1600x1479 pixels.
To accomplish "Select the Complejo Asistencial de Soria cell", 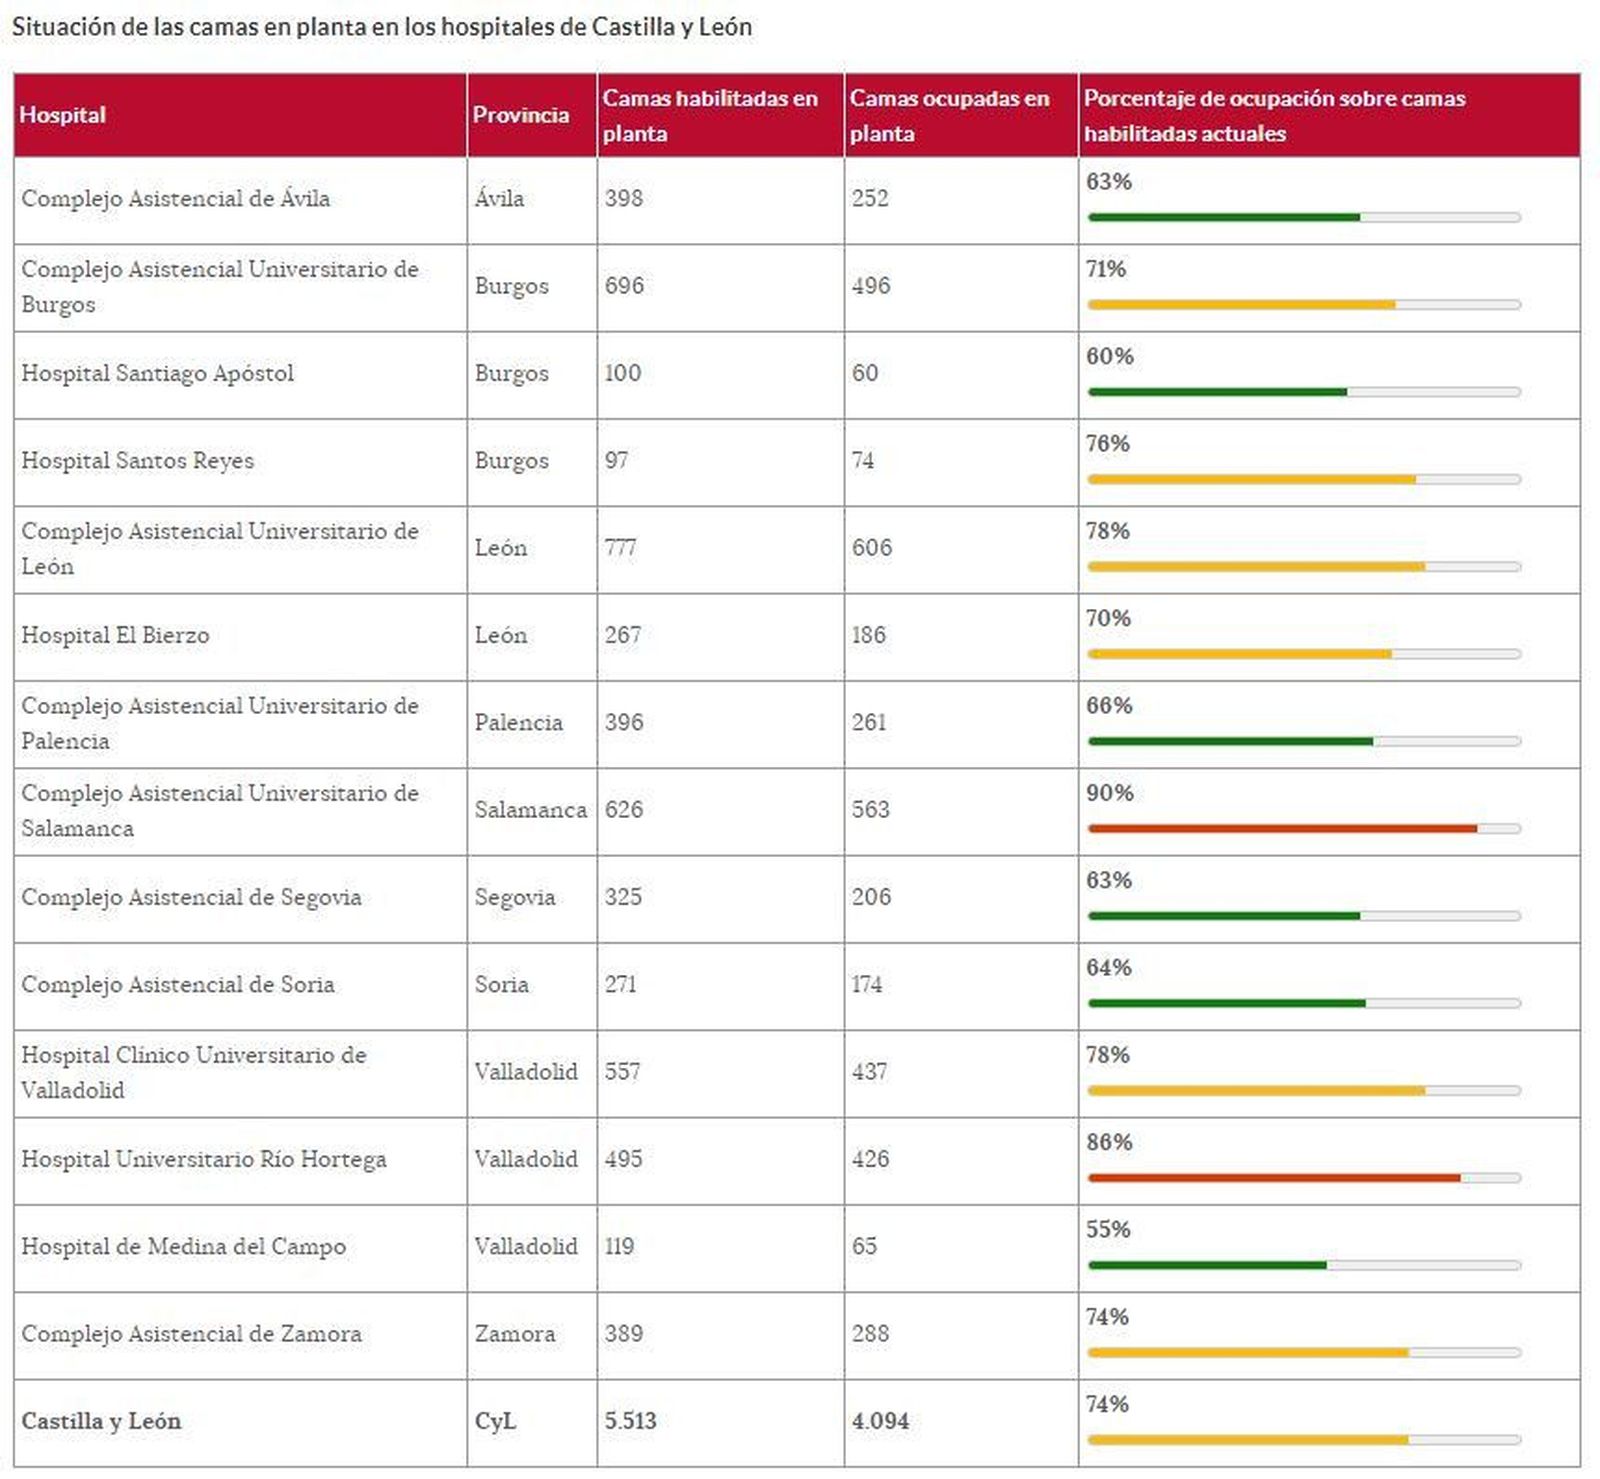I will point(177,985).
